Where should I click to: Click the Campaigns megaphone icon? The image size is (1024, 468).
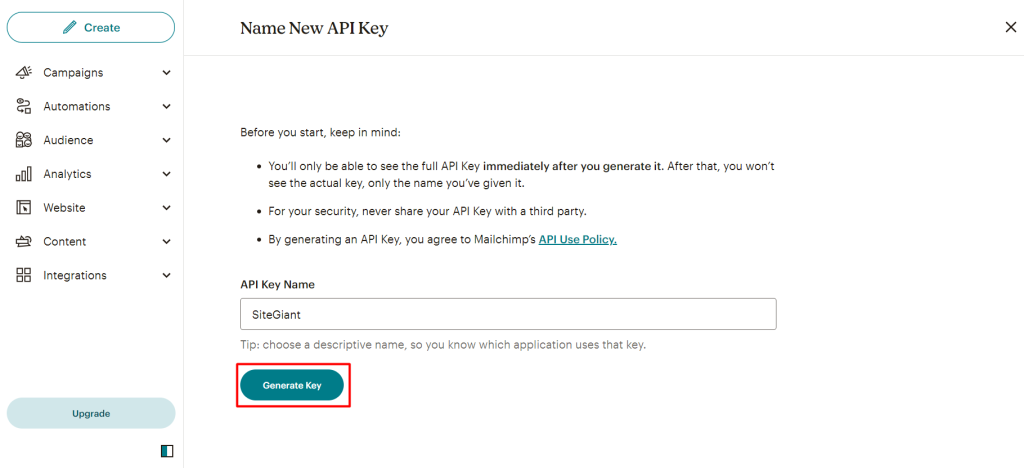24,73
